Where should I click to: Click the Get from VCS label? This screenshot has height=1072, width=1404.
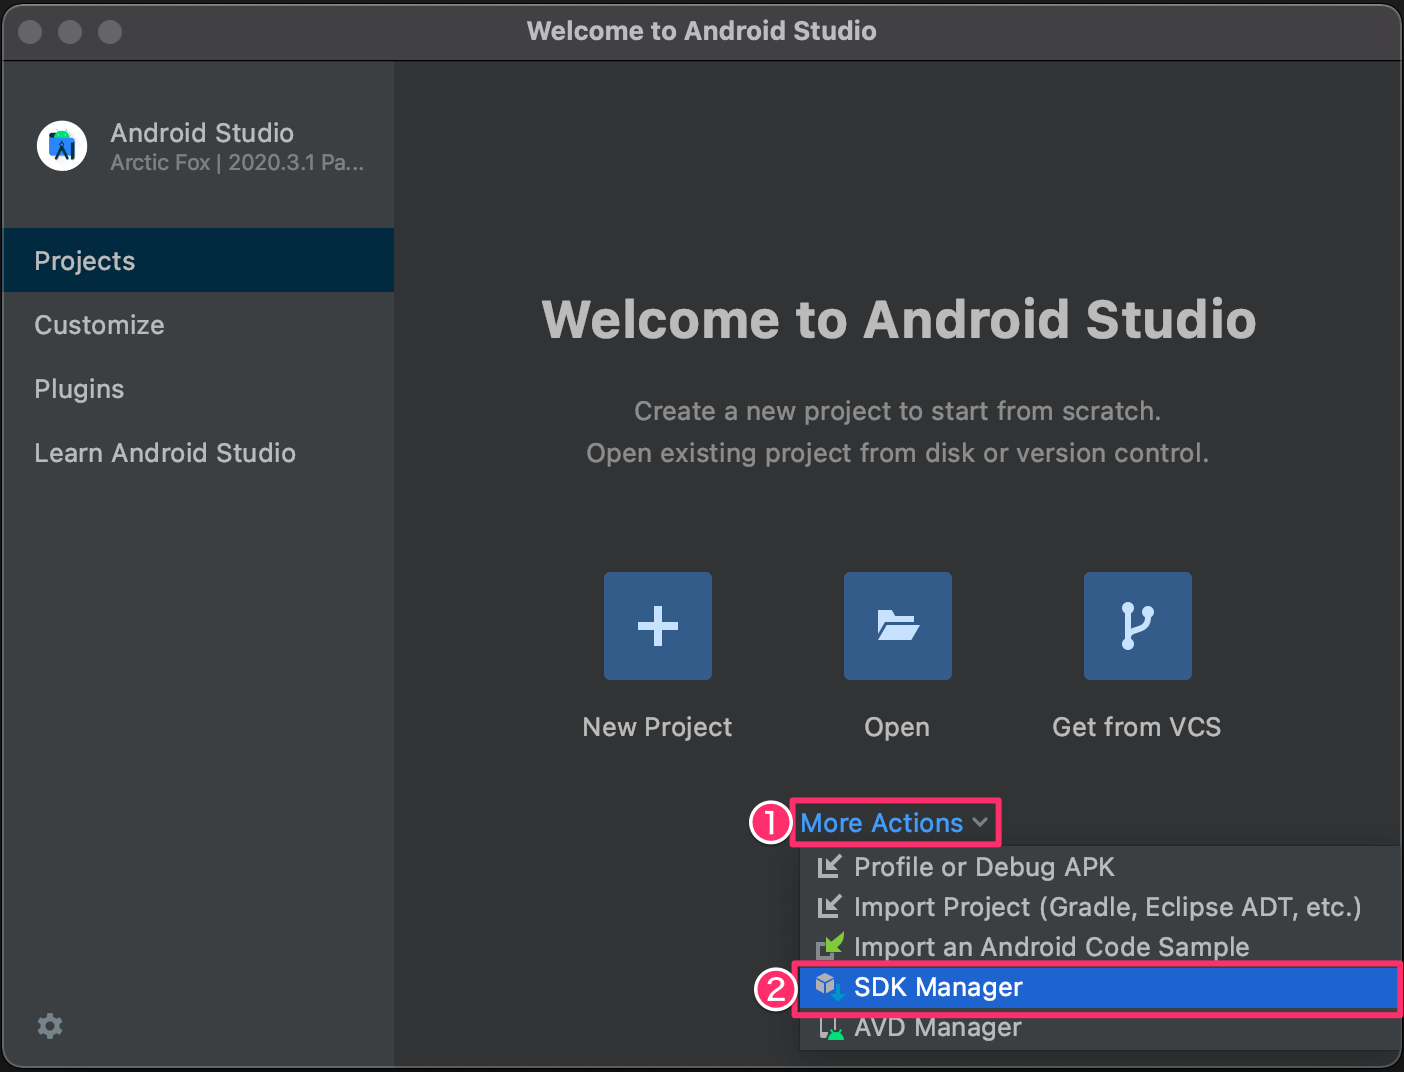click(x=1137, y=727)
